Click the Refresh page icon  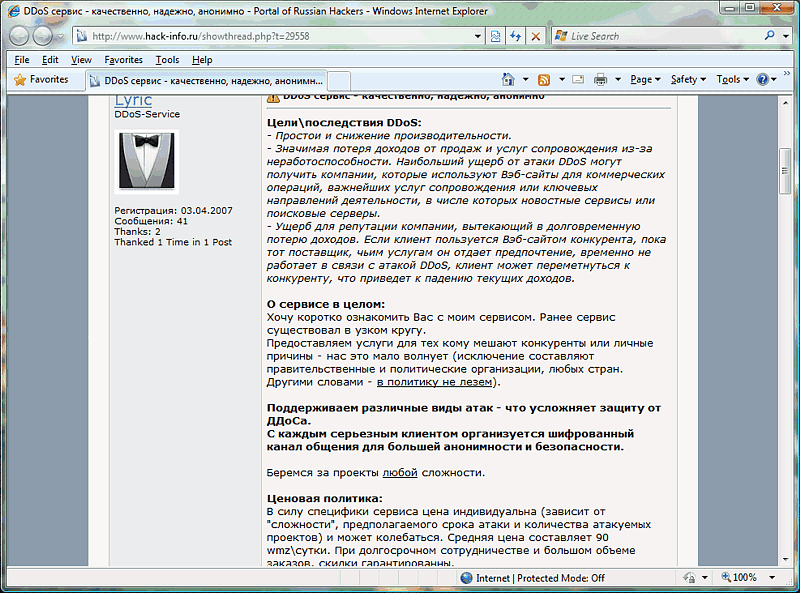pos(516,36)
